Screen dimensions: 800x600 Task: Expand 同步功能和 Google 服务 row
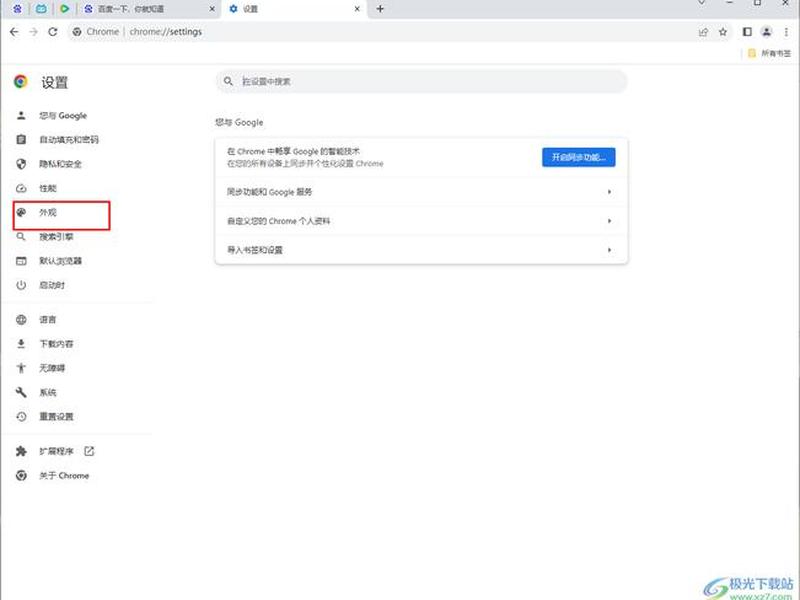click(421, 192)
